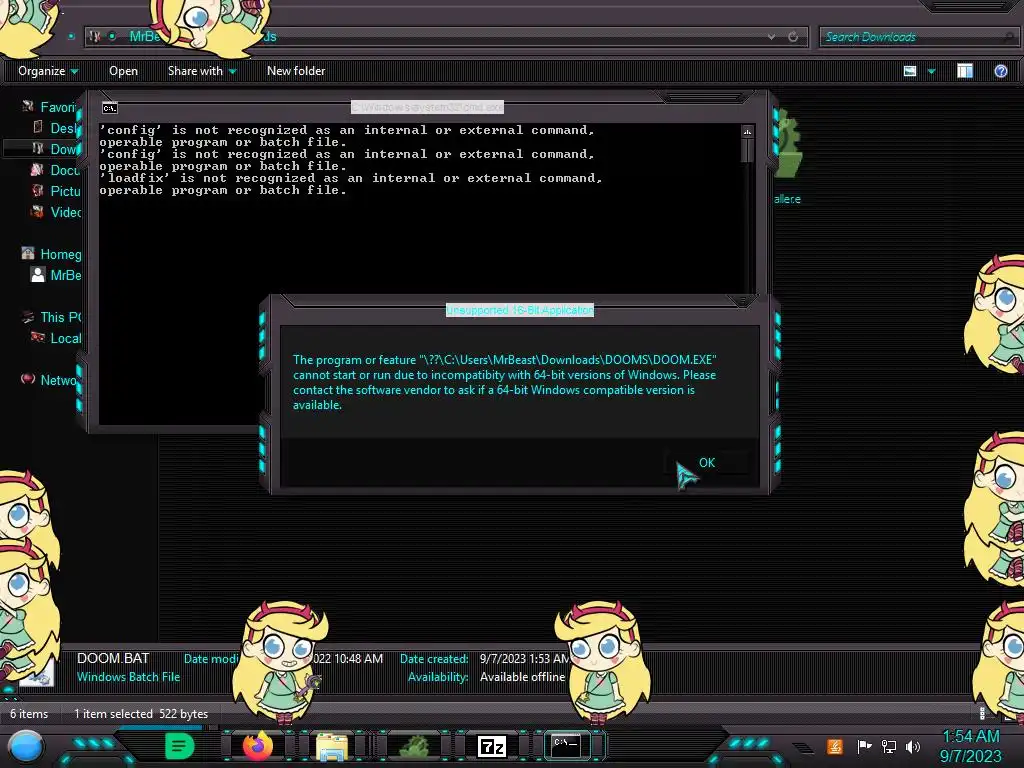Launch Firefox from the taskbar

[x=257, y=745]
